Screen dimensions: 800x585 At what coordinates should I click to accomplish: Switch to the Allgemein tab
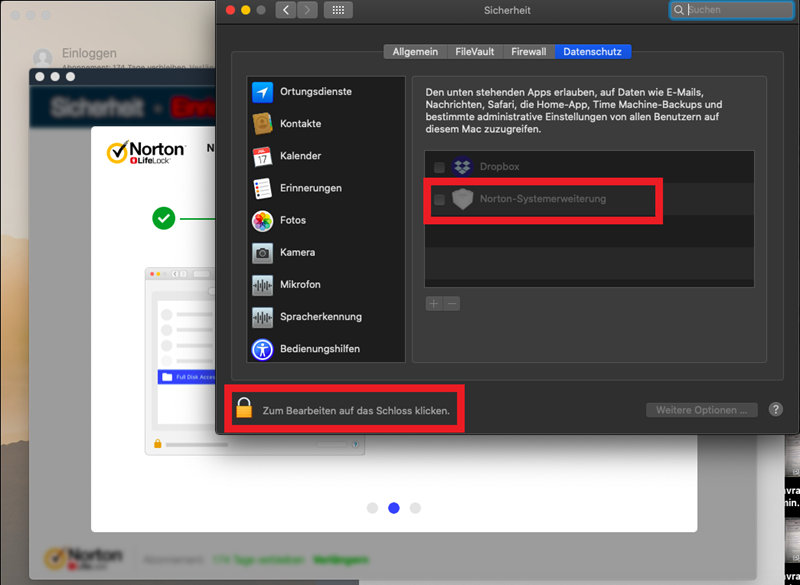[x=415, y=52]
